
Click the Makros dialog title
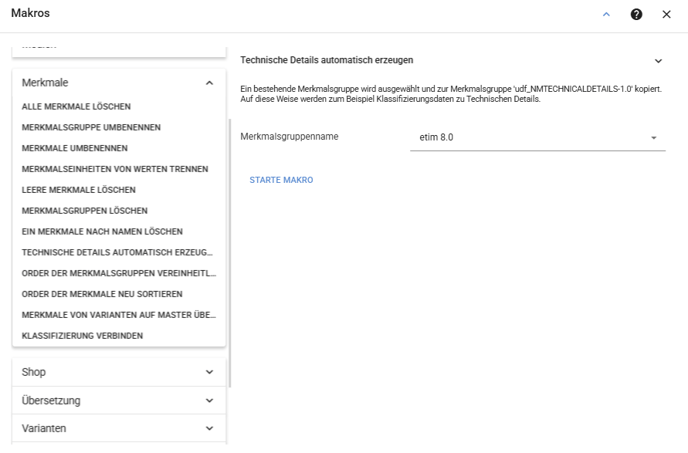[30, 13]
